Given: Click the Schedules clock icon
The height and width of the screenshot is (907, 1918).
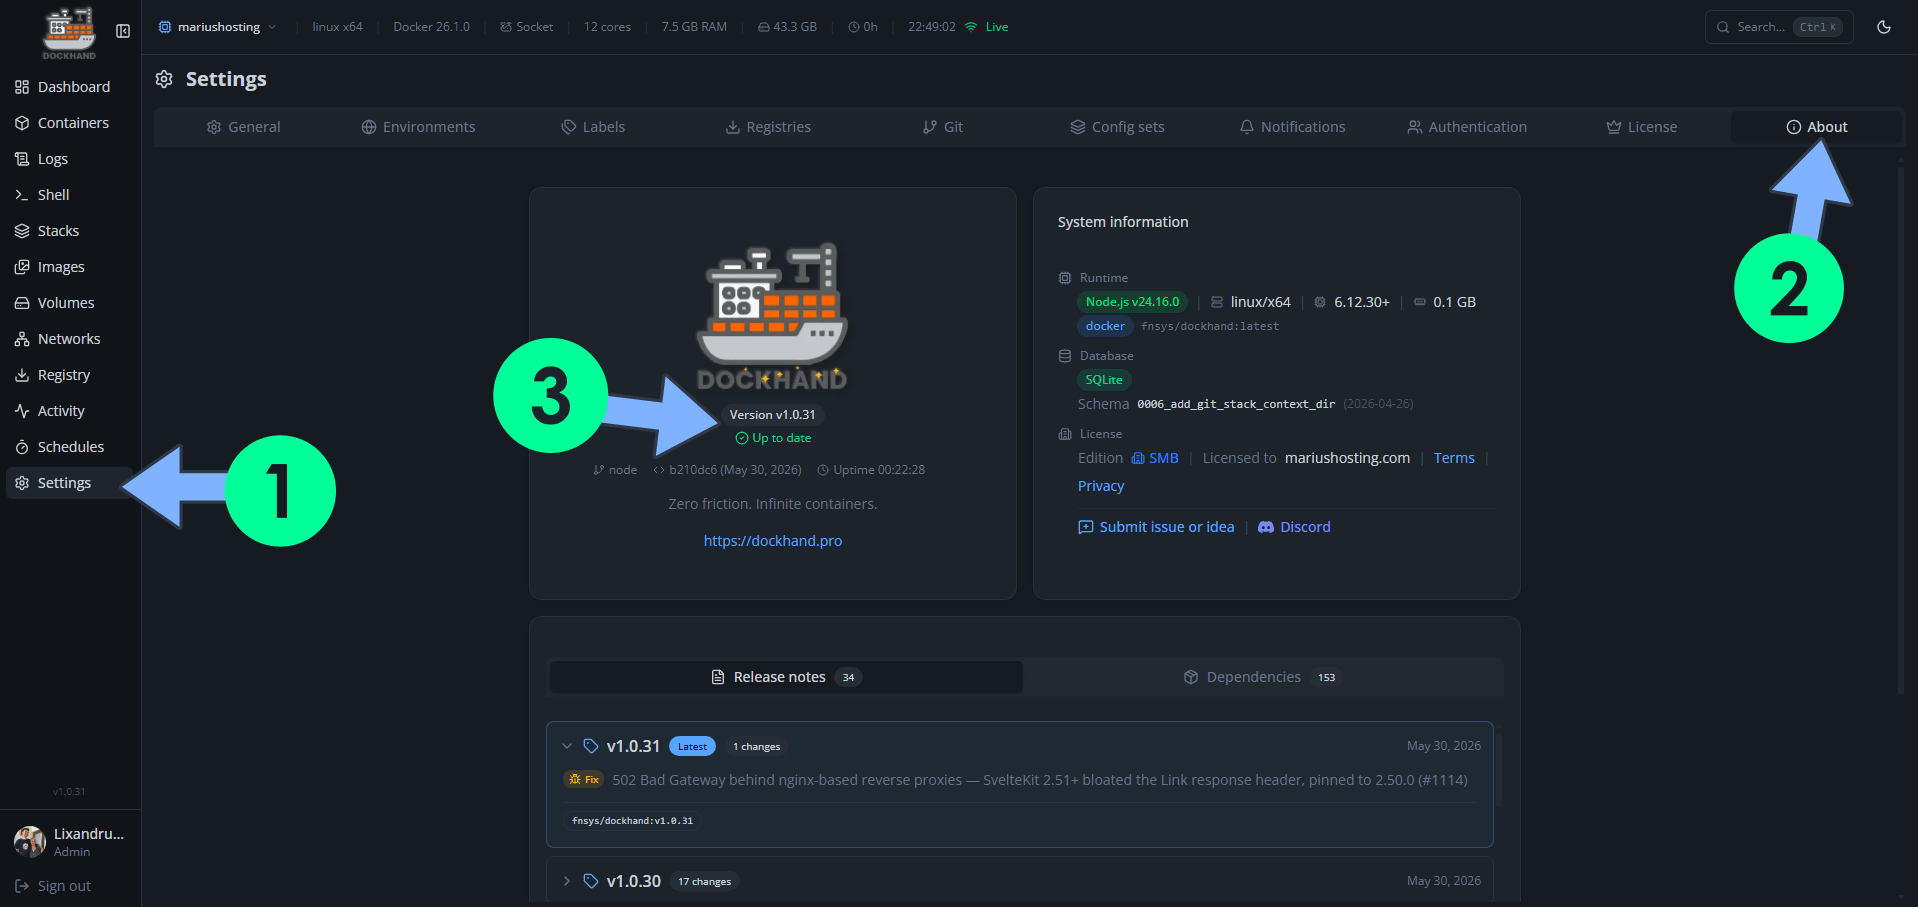Looking at the screenshot, I should tap(22, 447).
